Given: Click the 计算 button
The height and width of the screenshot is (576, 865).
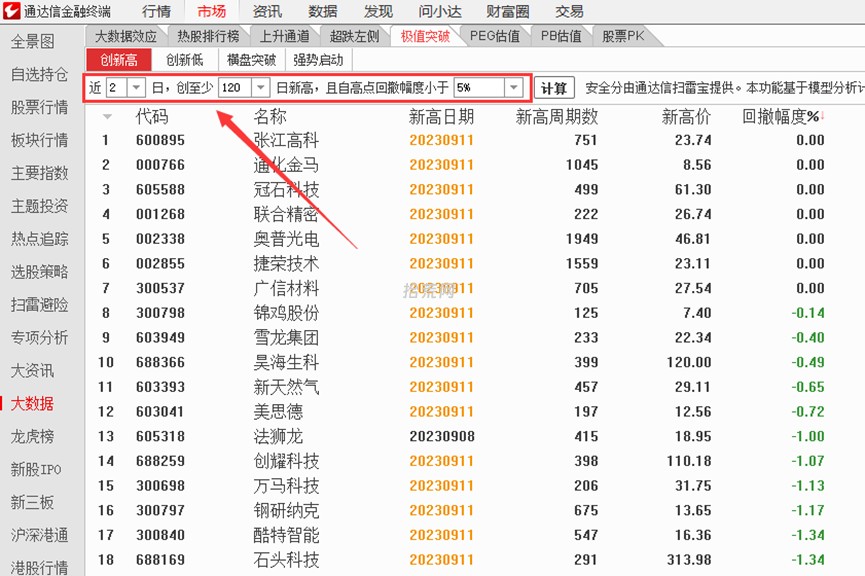Looking at the screenshot, I should pyautogui.click(x=554, y=88).
